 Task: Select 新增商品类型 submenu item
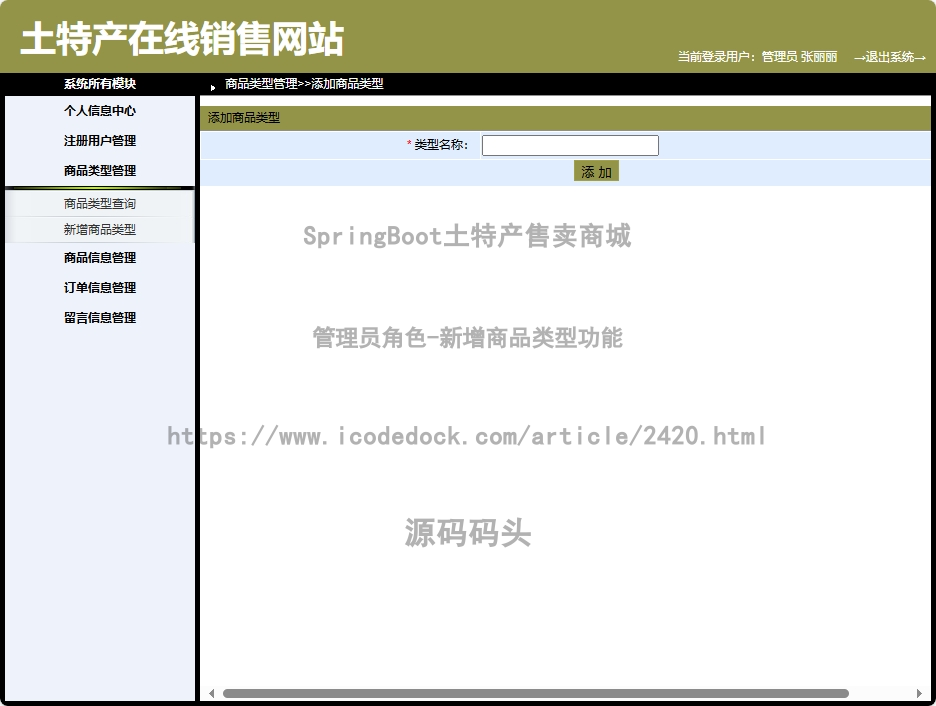pos(100,229)
